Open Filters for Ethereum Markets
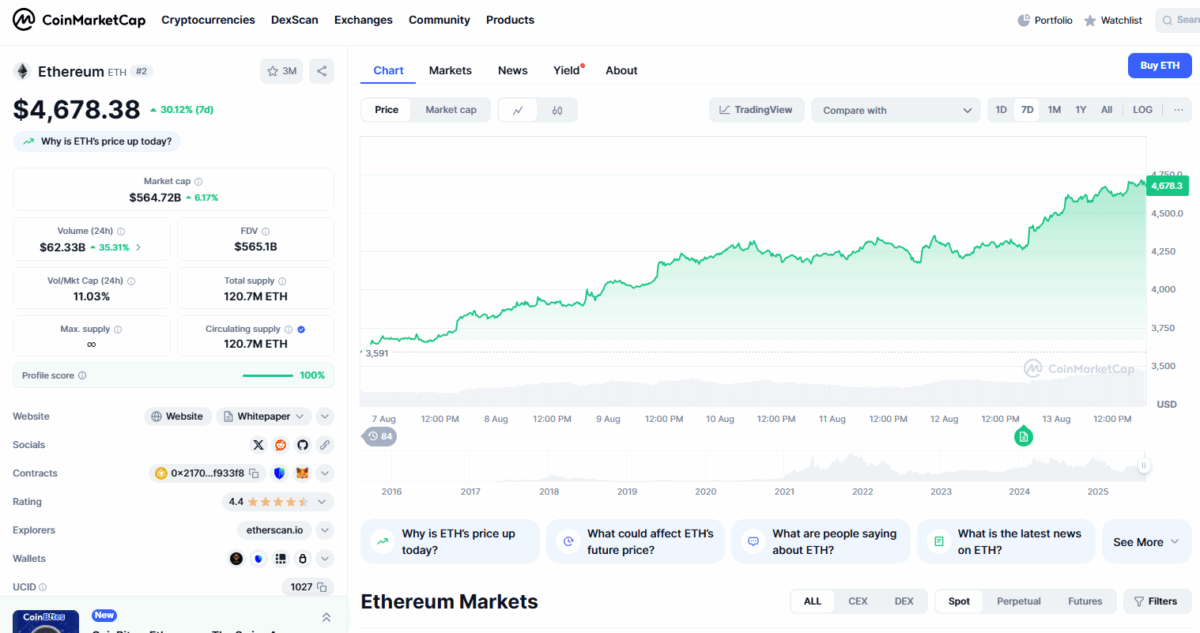The height and width of the screenshot is (633, 1200). click(x=1157, y=601)
